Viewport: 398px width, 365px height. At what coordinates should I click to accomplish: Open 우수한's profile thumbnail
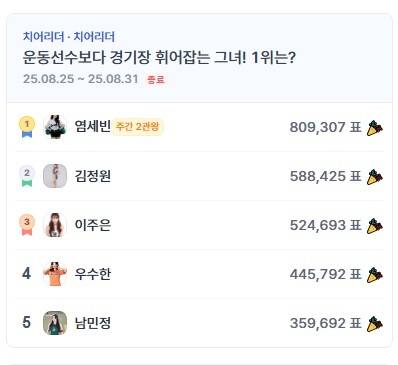click(55, 274)
